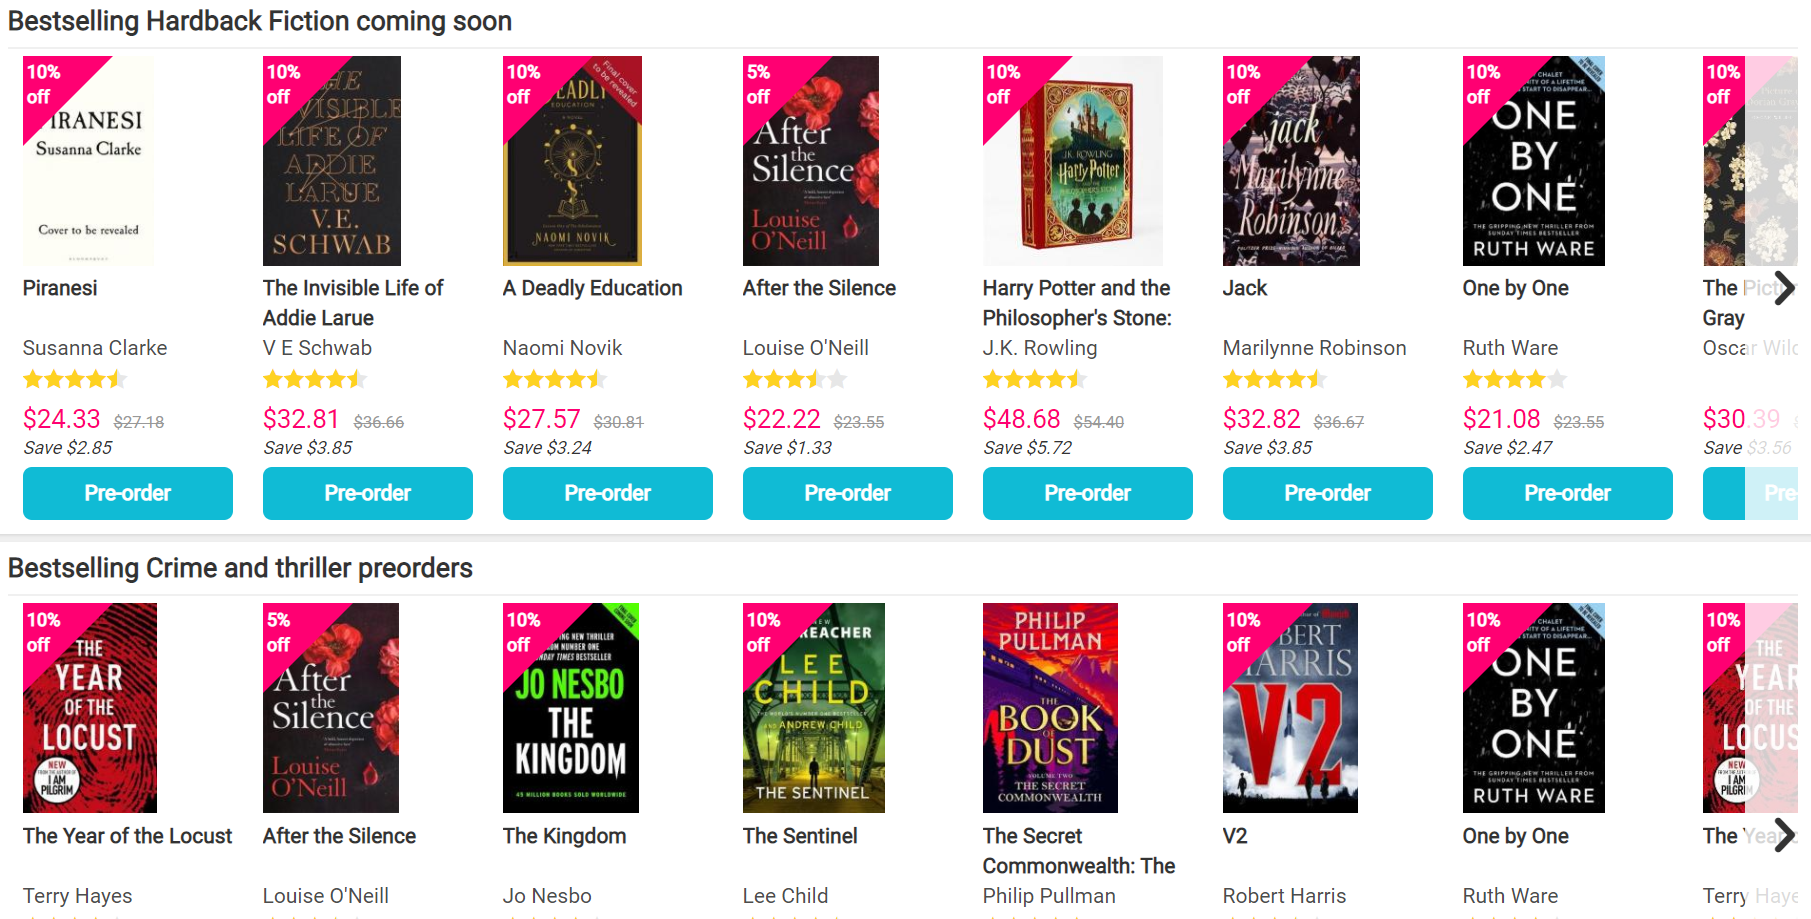Viewport: 1811px width, 919px height.
Task: Pre-order A Deadly Education
Action: tap(607, 493)
